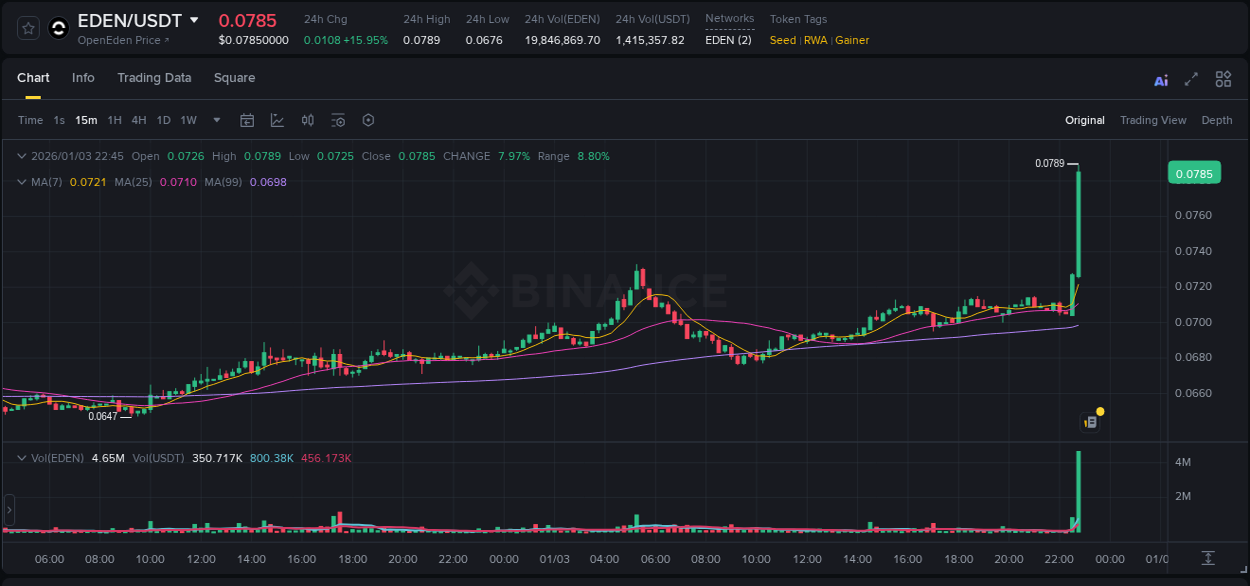
Task: Expand chart to fullscreen with diagonal arrows icon
Action: pyautogui.click(x=1191, y=78)
